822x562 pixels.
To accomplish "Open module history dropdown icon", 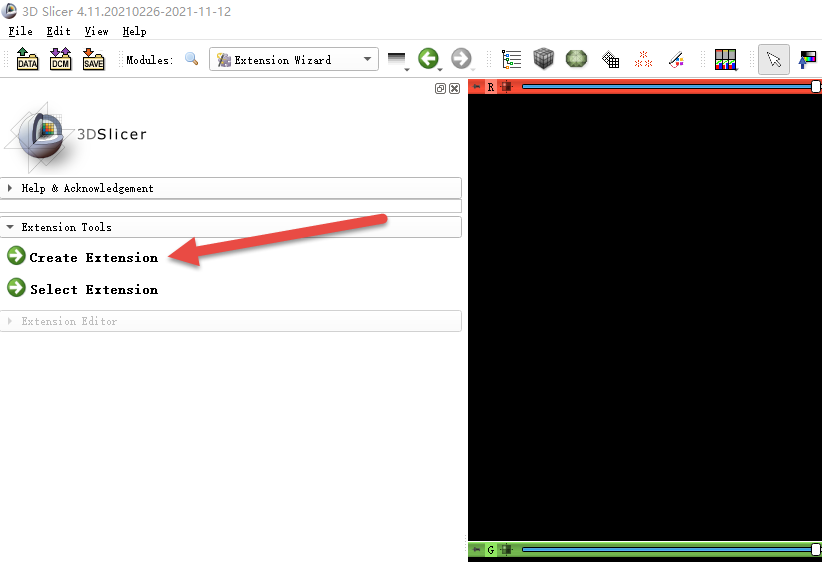I will 397,60.
